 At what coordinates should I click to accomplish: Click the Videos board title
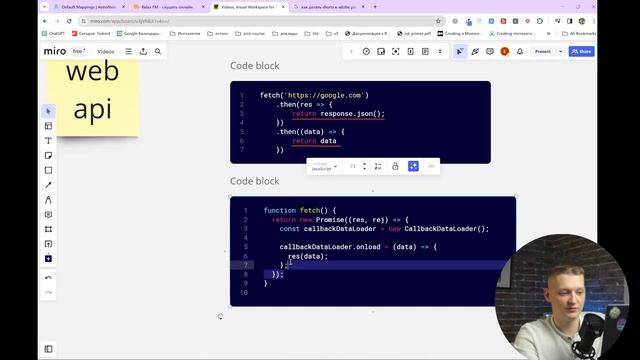[x=106, y=51]
